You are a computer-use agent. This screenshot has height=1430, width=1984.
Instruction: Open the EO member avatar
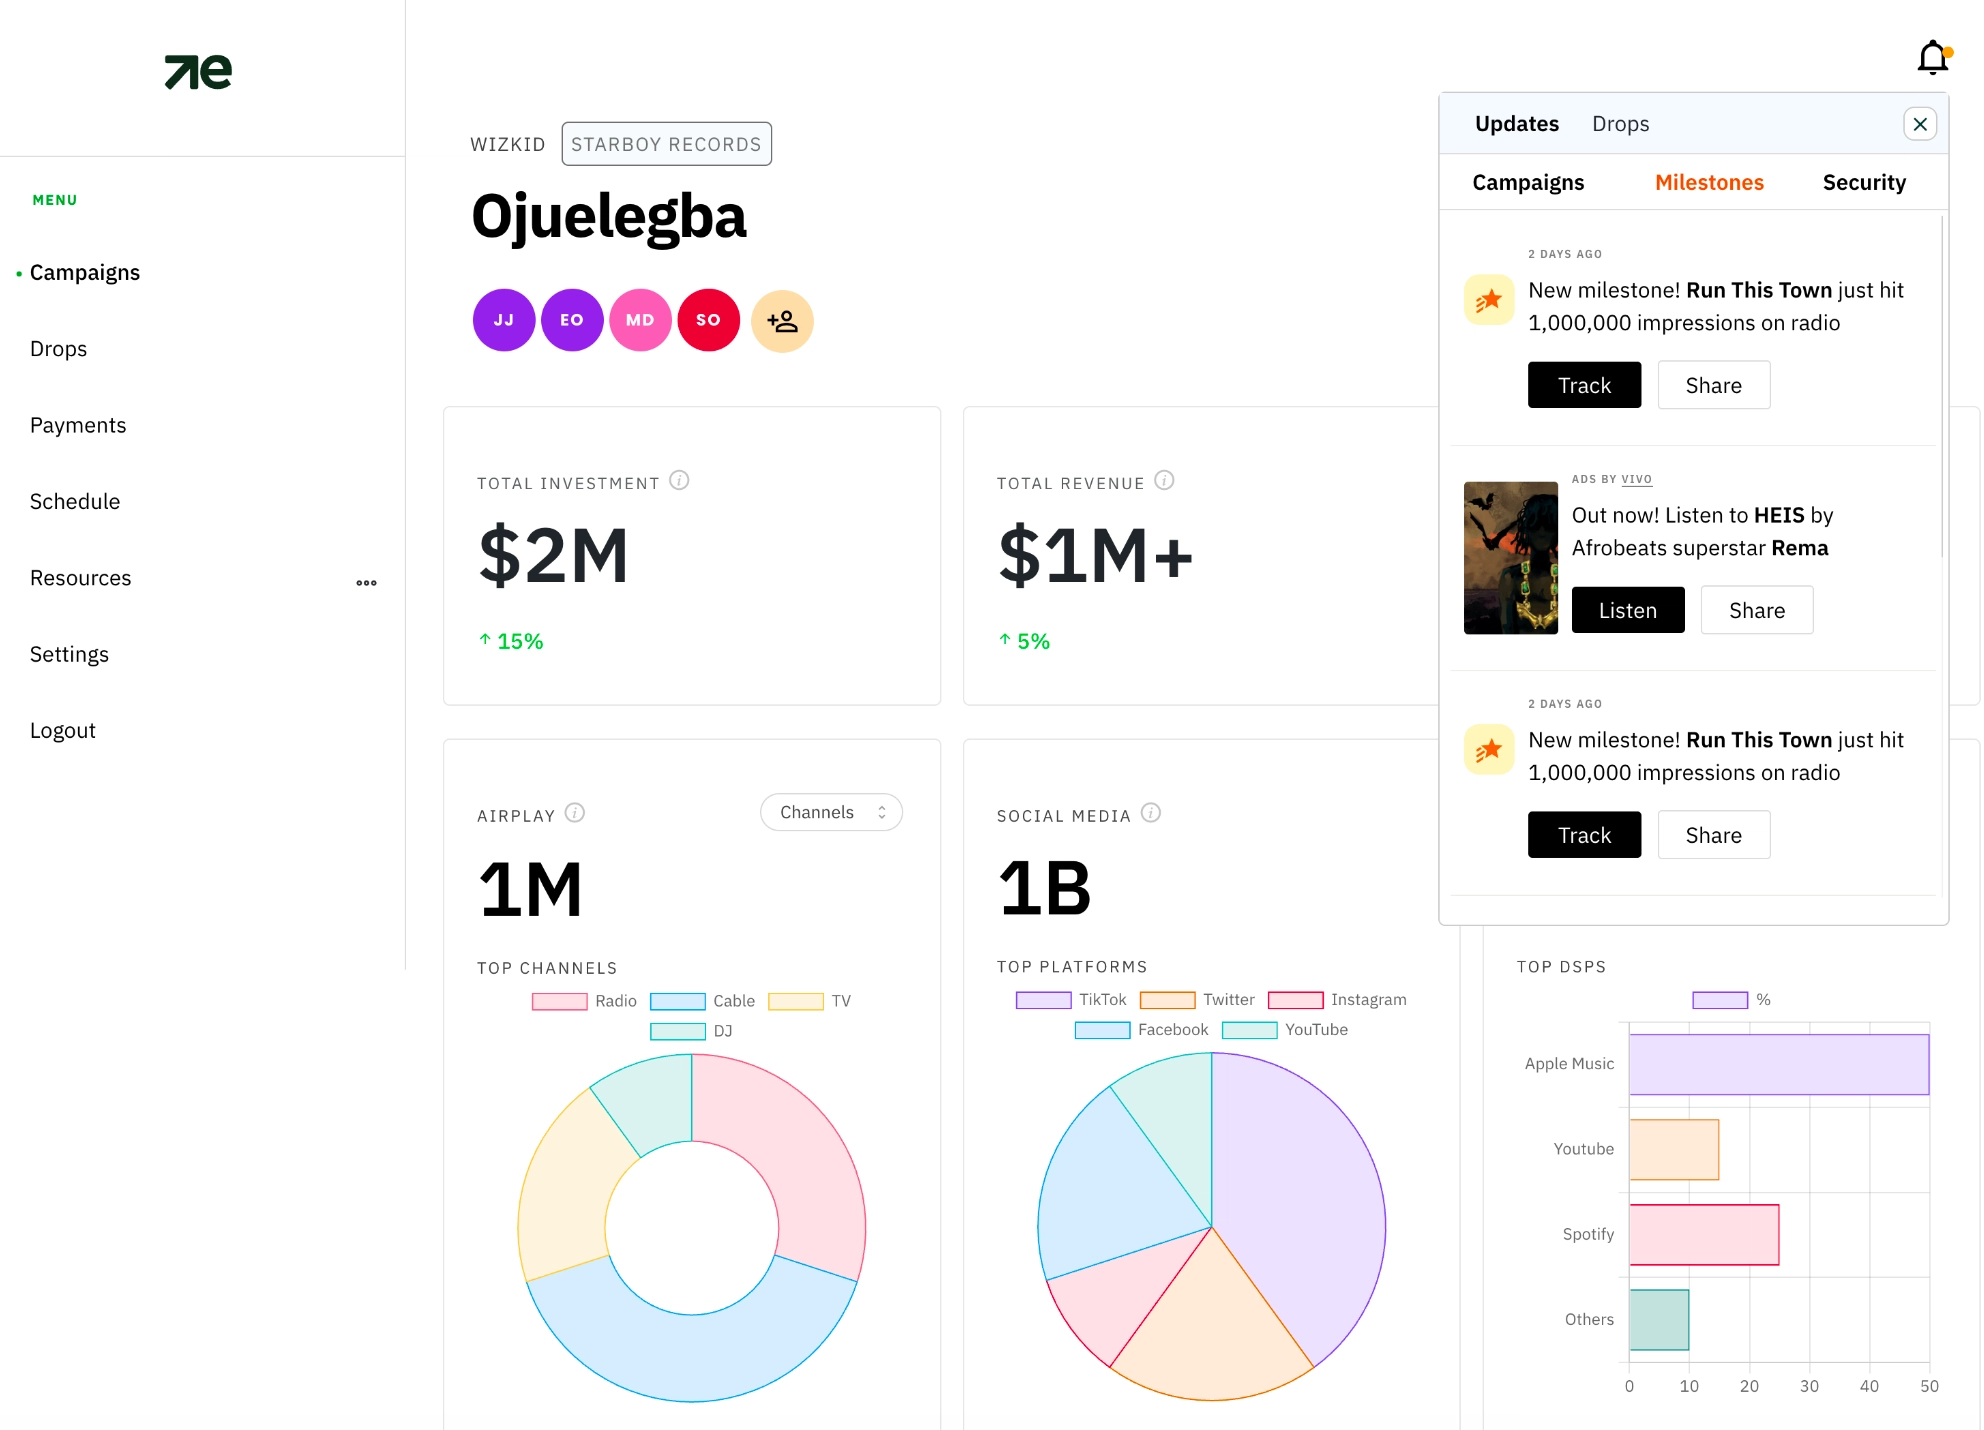tap(572, 321)
